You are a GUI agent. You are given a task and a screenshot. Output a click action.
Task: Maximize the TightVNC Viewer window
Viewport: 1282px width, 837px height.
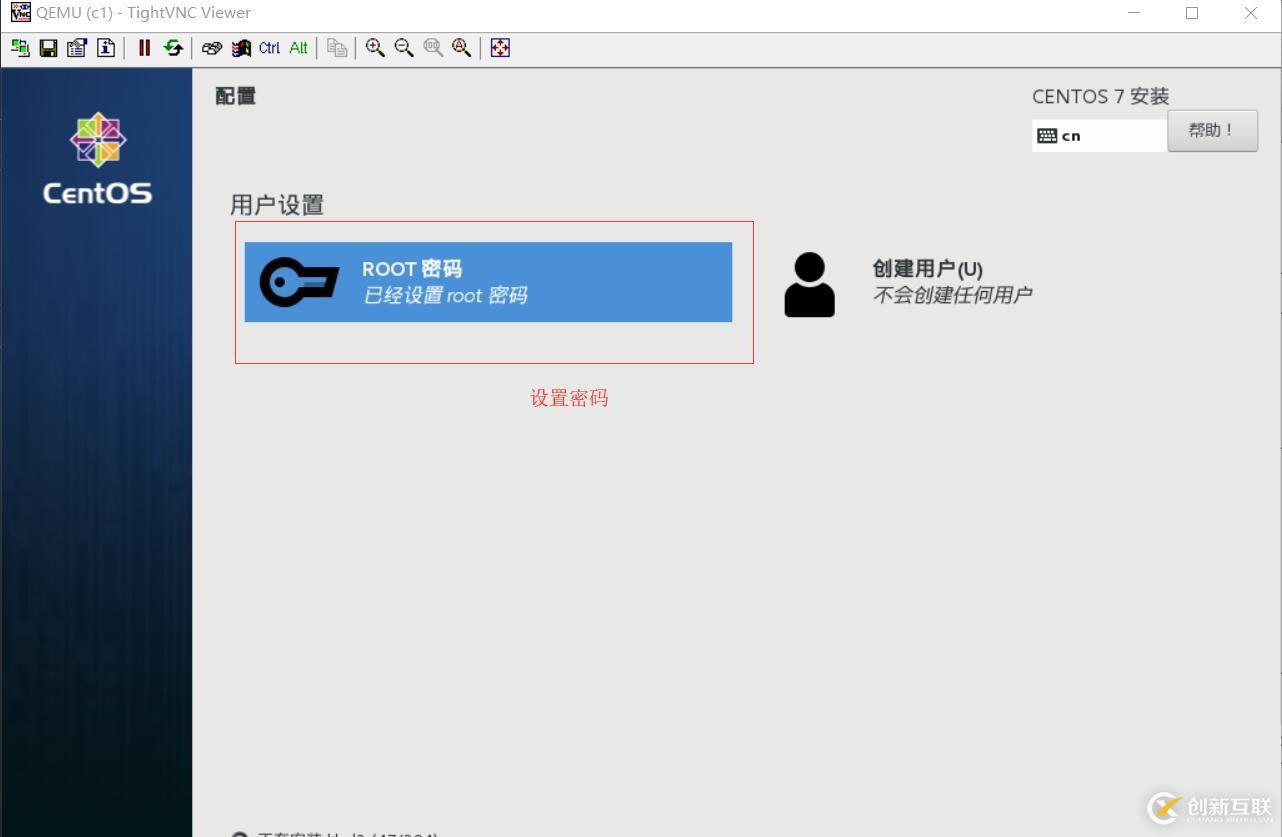1192,13
